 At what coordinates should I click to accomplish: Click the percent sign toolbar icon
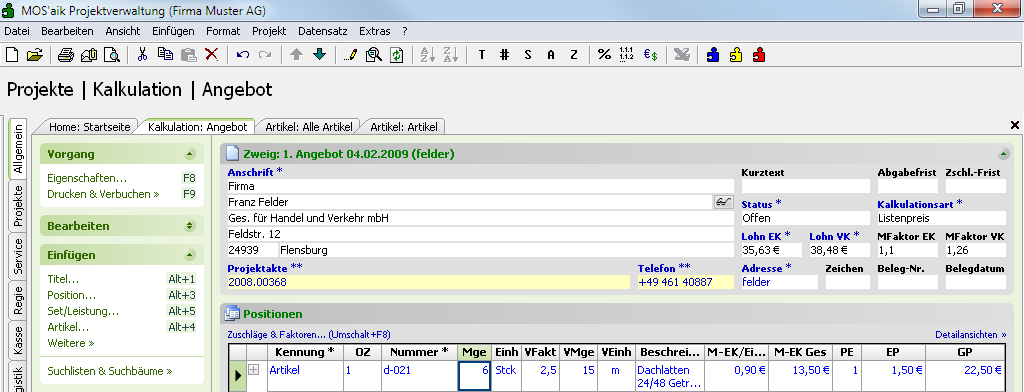[x=604, y=55]
